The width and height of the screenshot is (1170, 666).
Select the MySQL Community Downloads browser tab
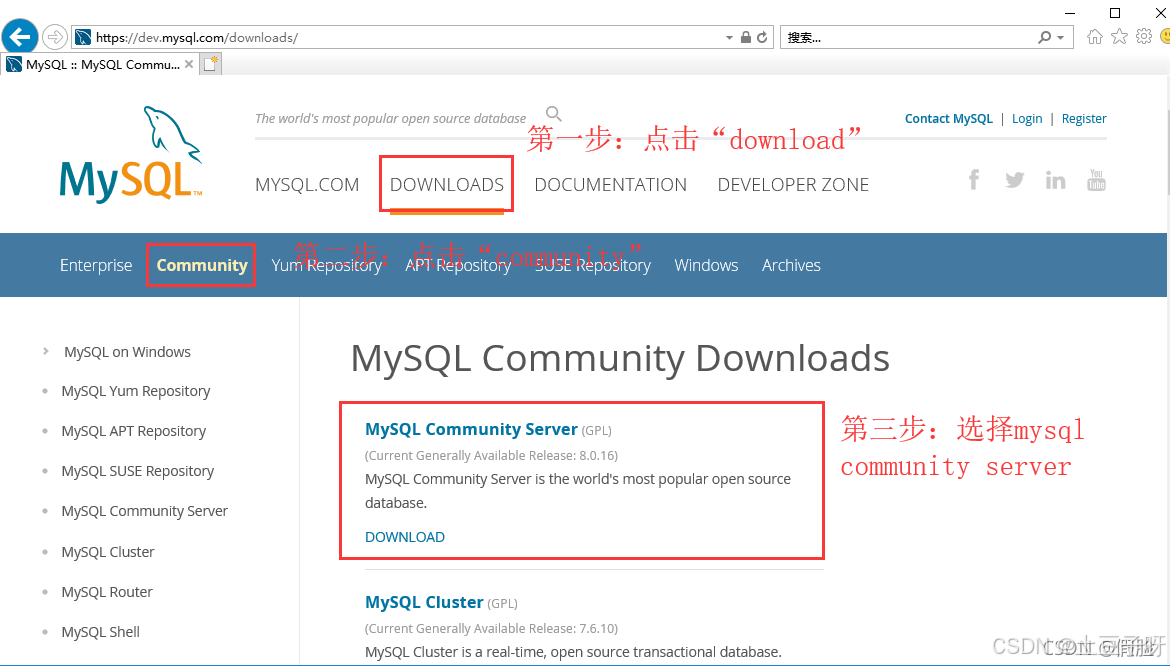point(101,64)
